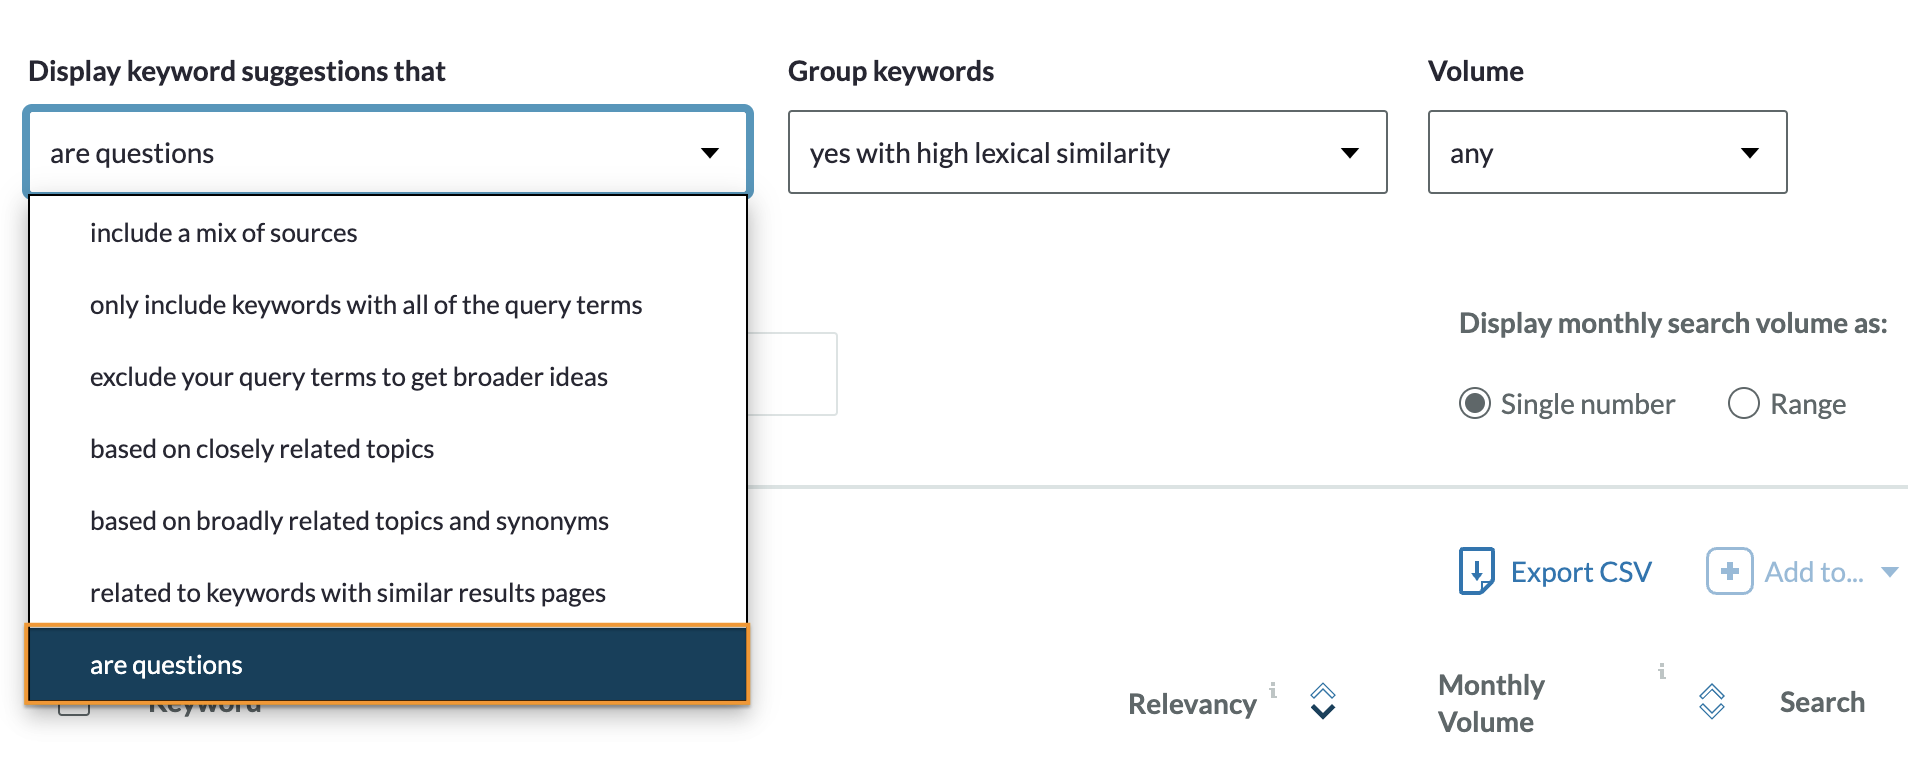This screenshot has width=1928, height=760.
Task: Choose 'include a mix of sources' option
Action: (224, 233)
